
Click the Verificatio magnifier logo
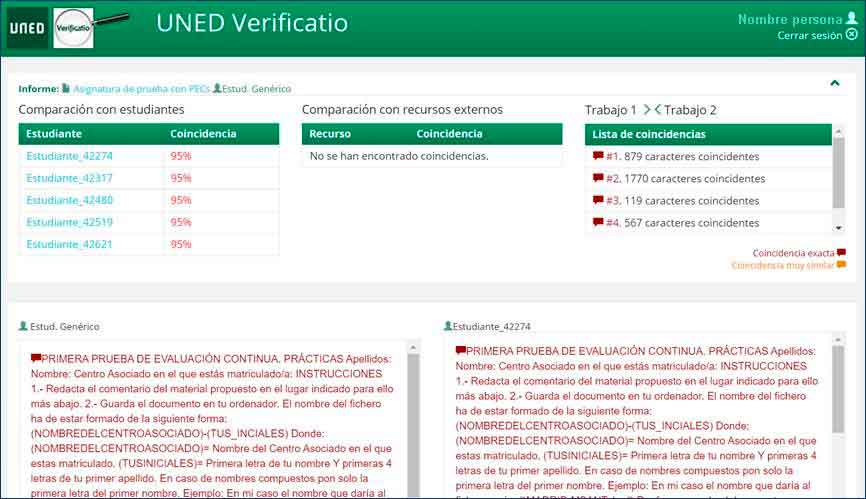pos(74,28)
